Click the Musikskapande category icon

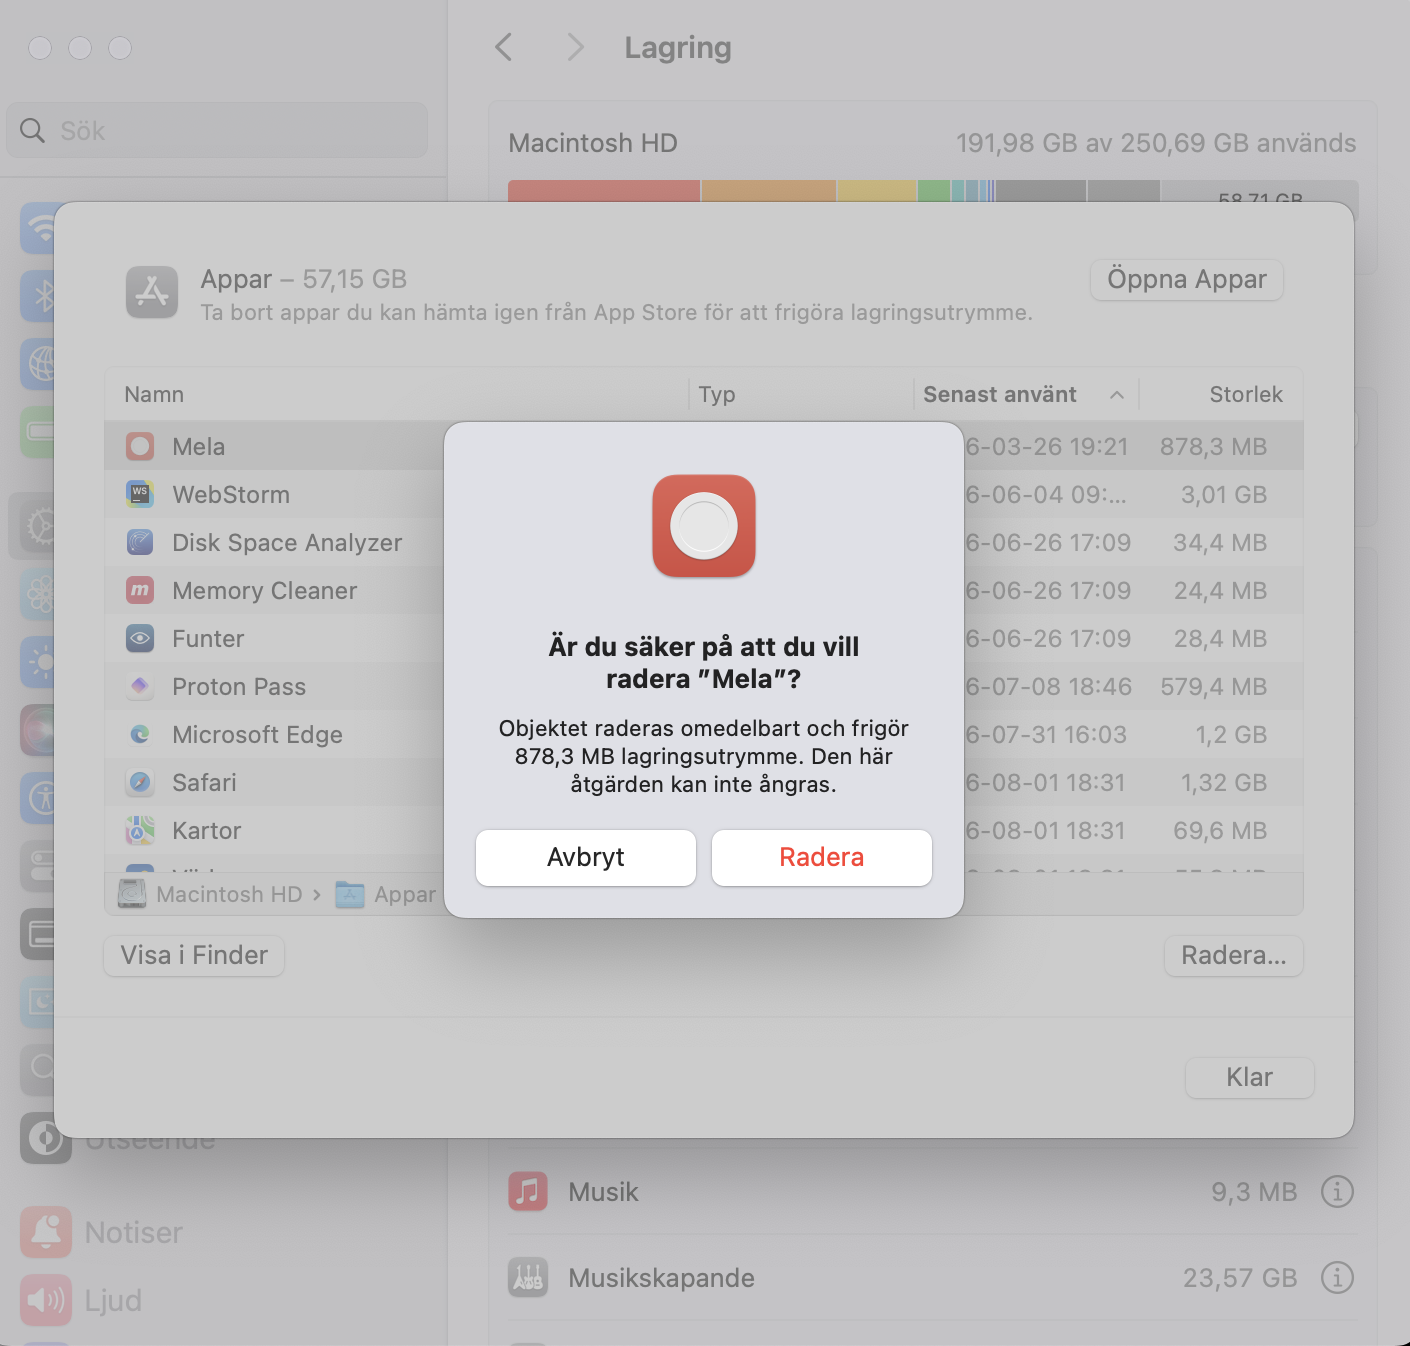pyautogui.click(x=528, y=1277)
